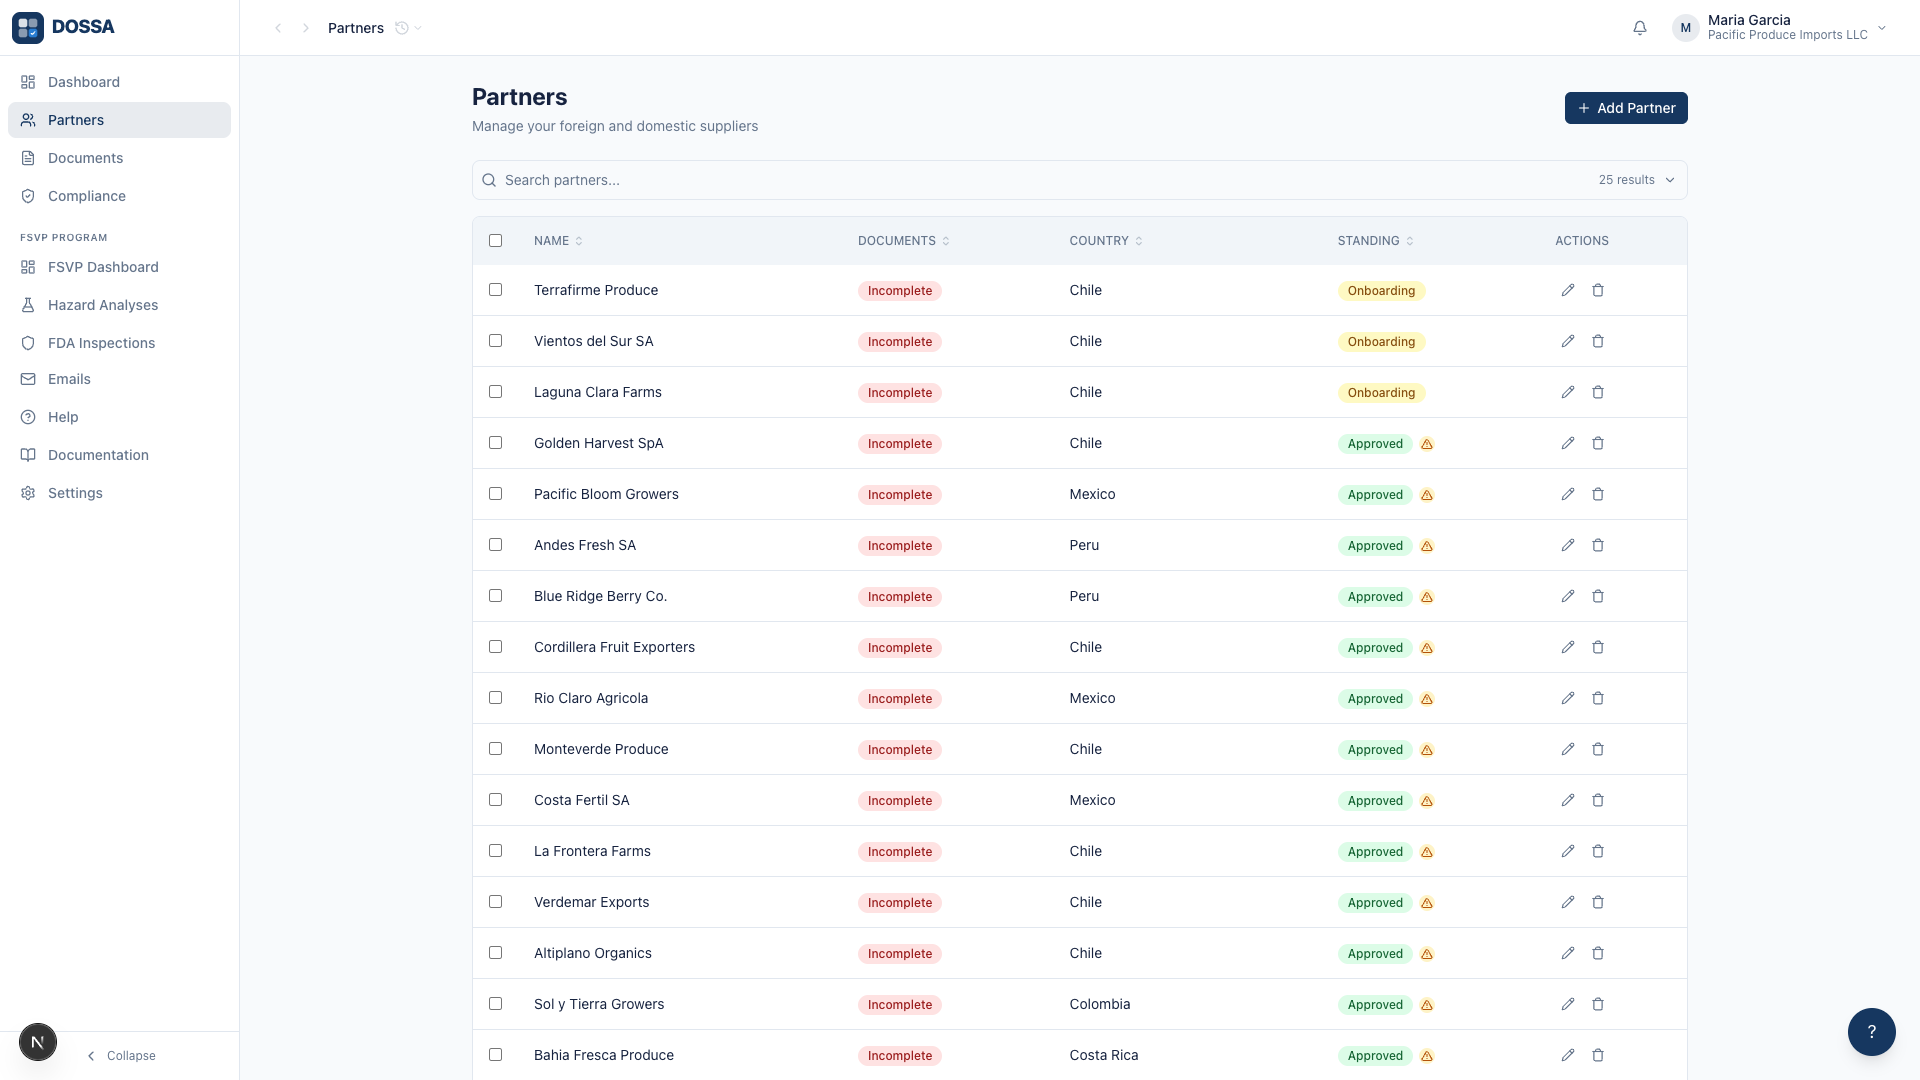This screenshot has height=1080, width=1920.
Task: Open the 25 results dropdown
Action: coord(1636,180)
